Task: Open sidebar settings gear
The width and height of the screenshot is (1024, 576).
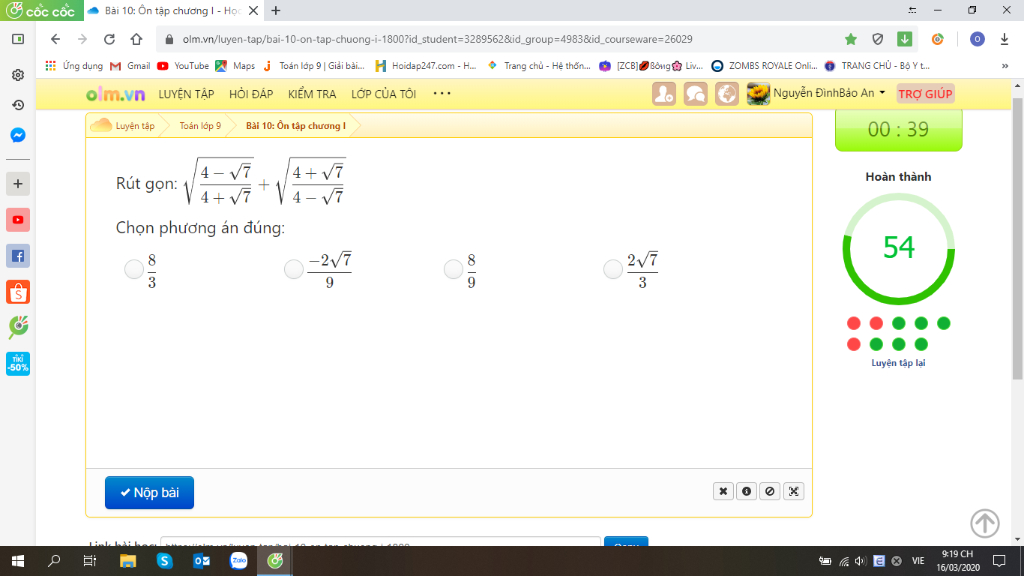Action: [18, 75]
